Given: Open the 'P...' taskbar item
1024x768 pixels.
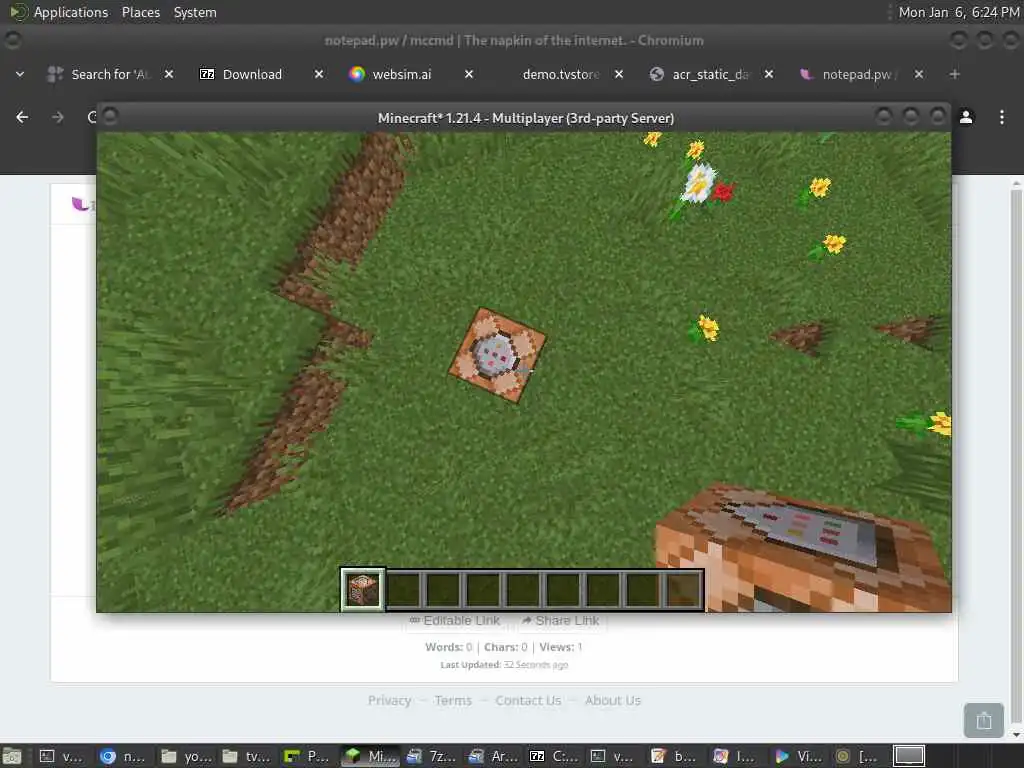Looking at the screenshot, I should pos(307,756).
